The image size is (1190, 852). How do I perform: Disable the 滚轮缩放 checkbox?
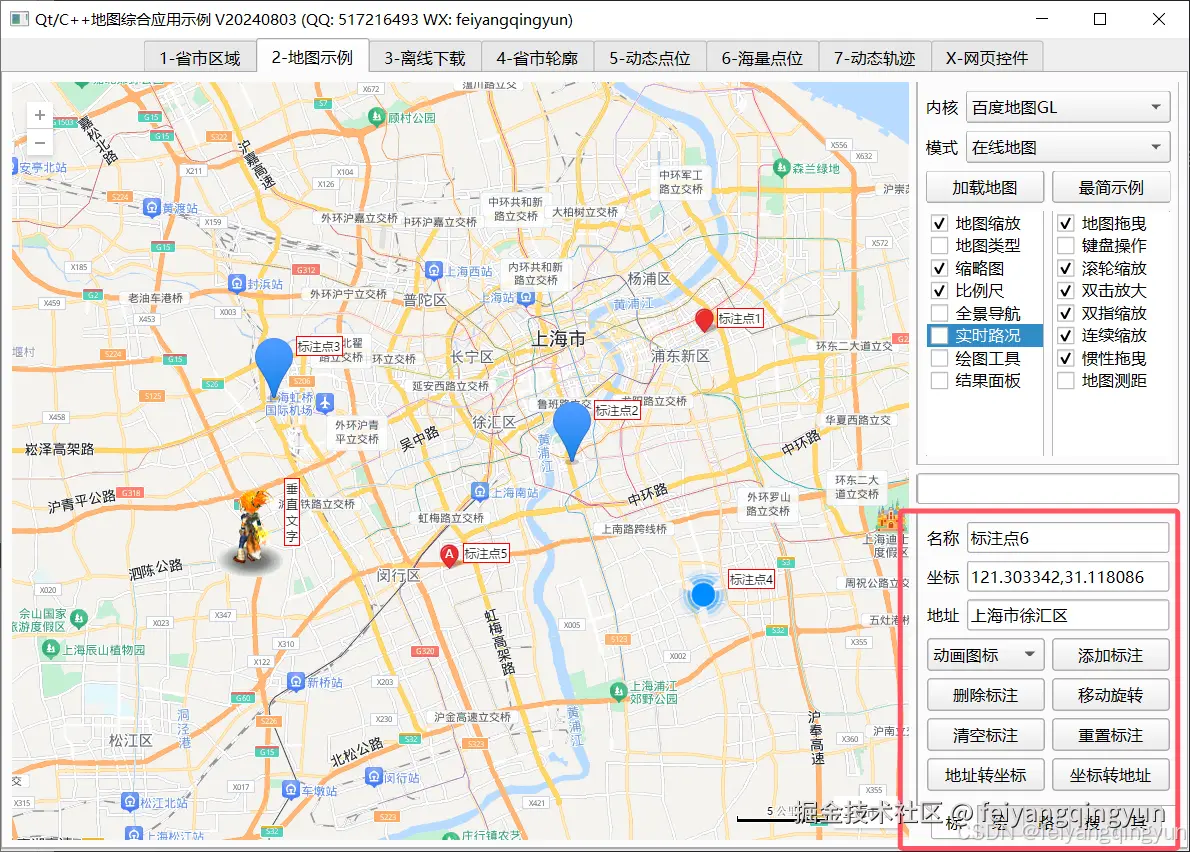1066,268
